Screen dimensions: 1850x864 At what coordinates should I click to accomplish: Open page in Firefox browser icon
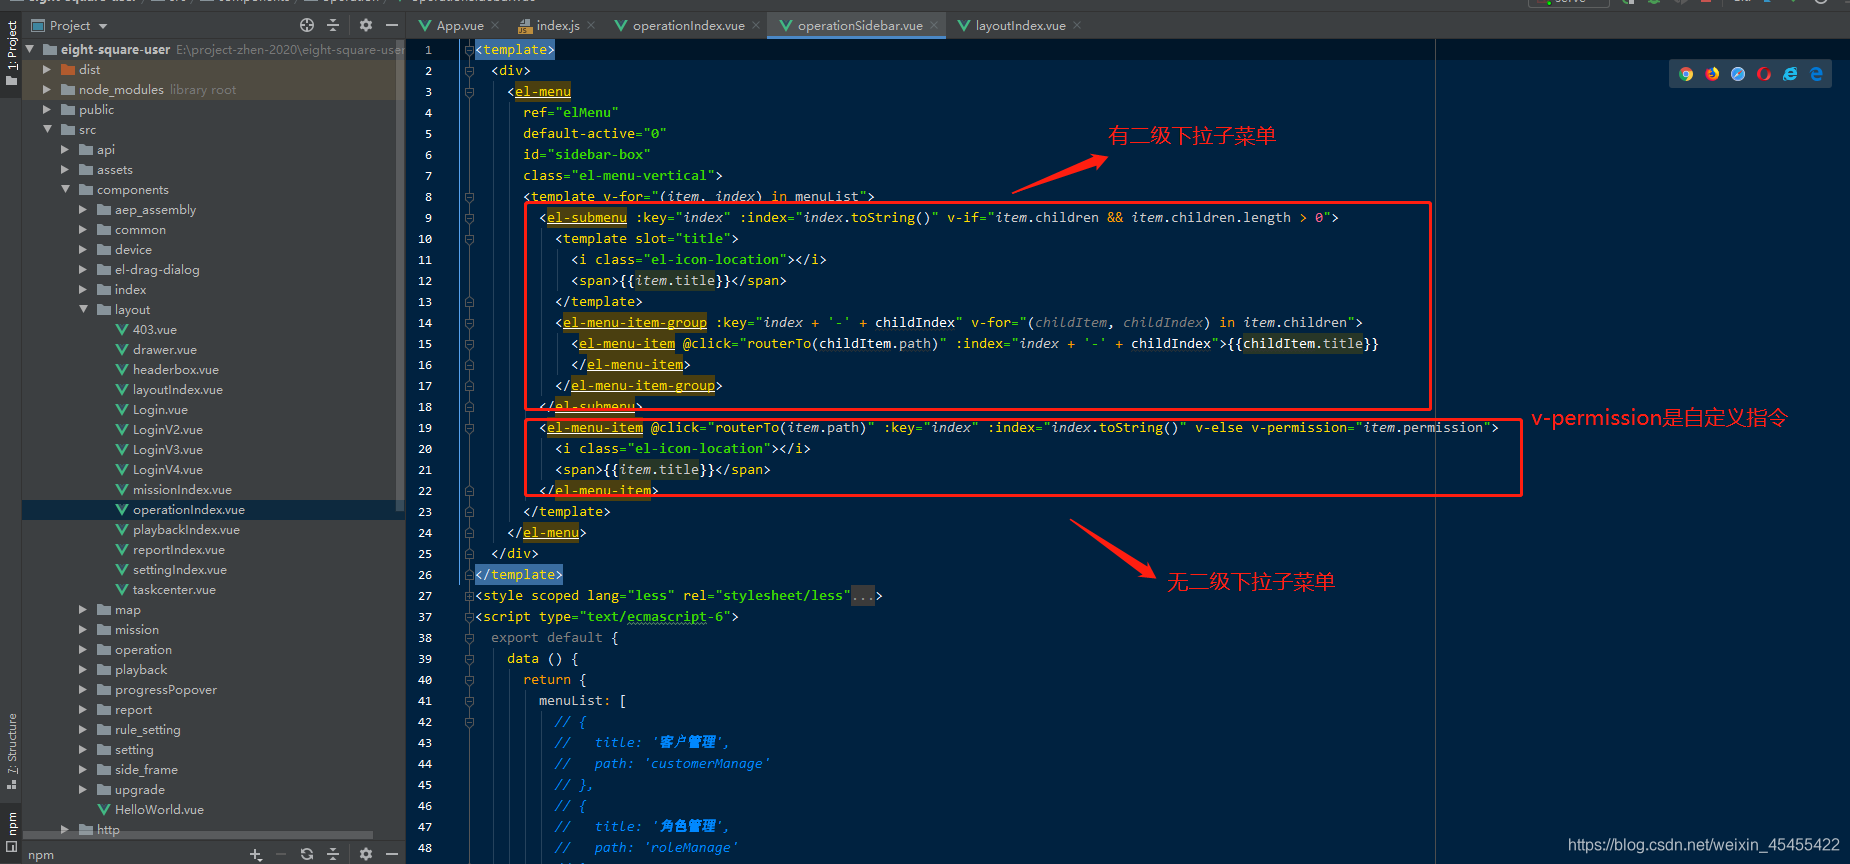[1712, 74]
